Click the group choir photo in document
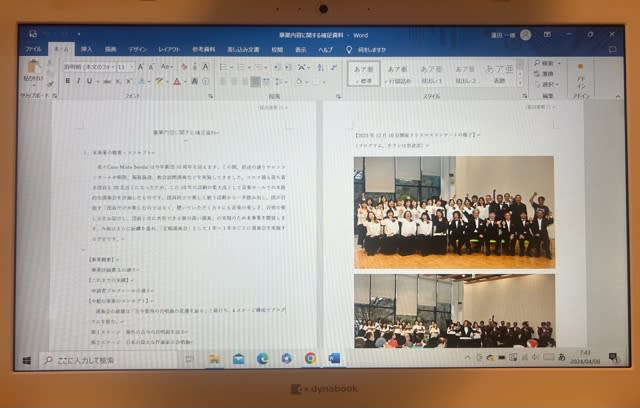The image size is (640, 408). (x=454, y=212)
